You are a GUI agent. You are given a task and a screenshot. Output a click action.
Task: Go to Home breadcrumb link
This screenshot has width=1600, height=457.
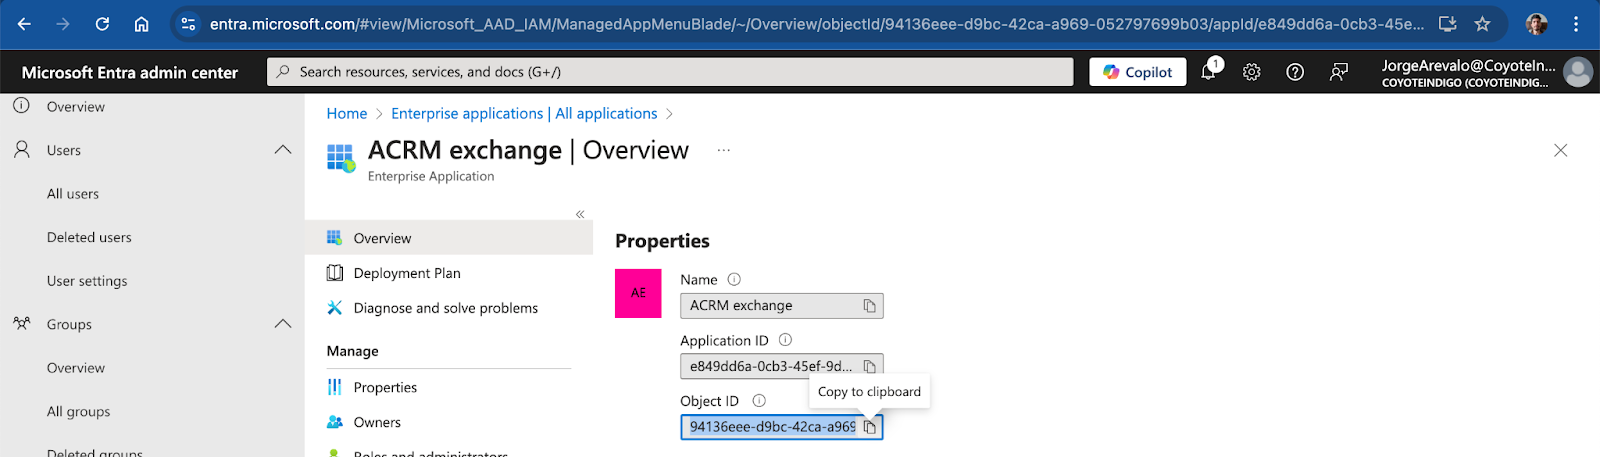[x=347, y=114]
